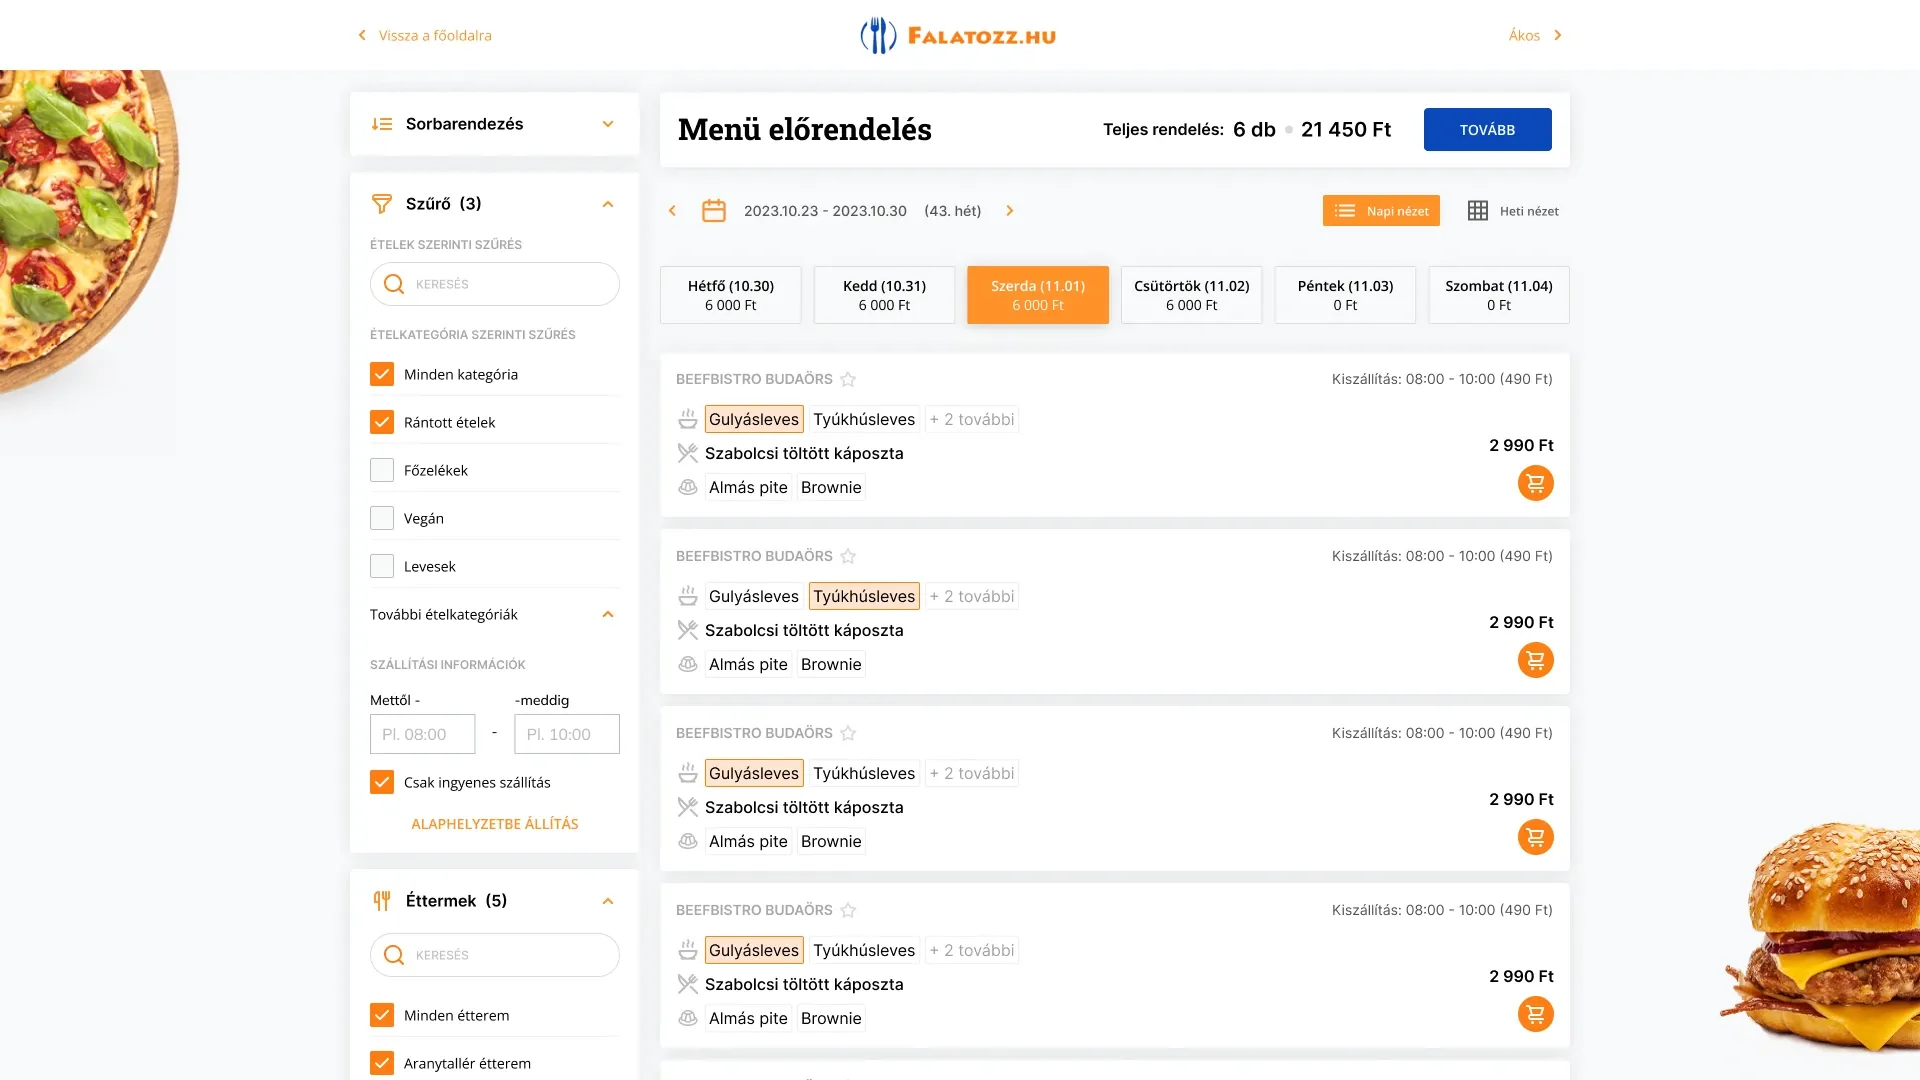The width and height of the screenshot is (1920, 1080).
Task: Add the fourth menu card to cart
Action: pyautogui.click(x=1536, y=1014)
